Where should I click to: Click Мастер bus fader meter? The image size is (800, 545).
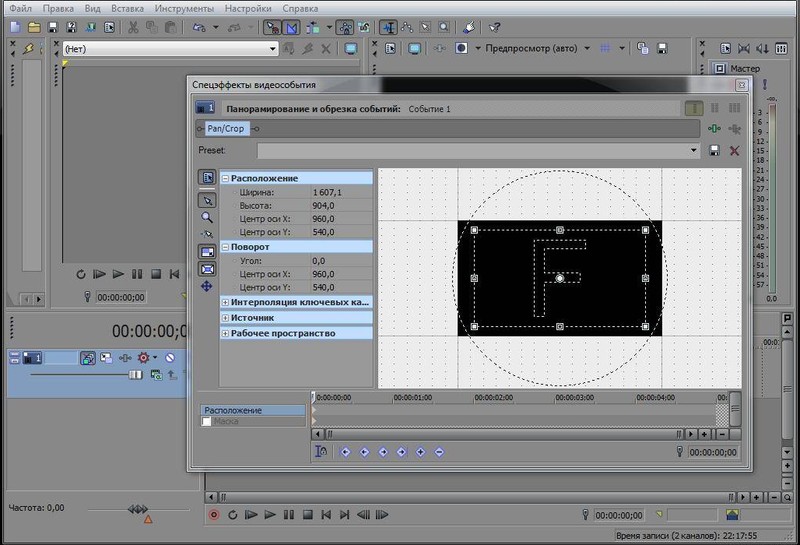(x=772, y=196)
